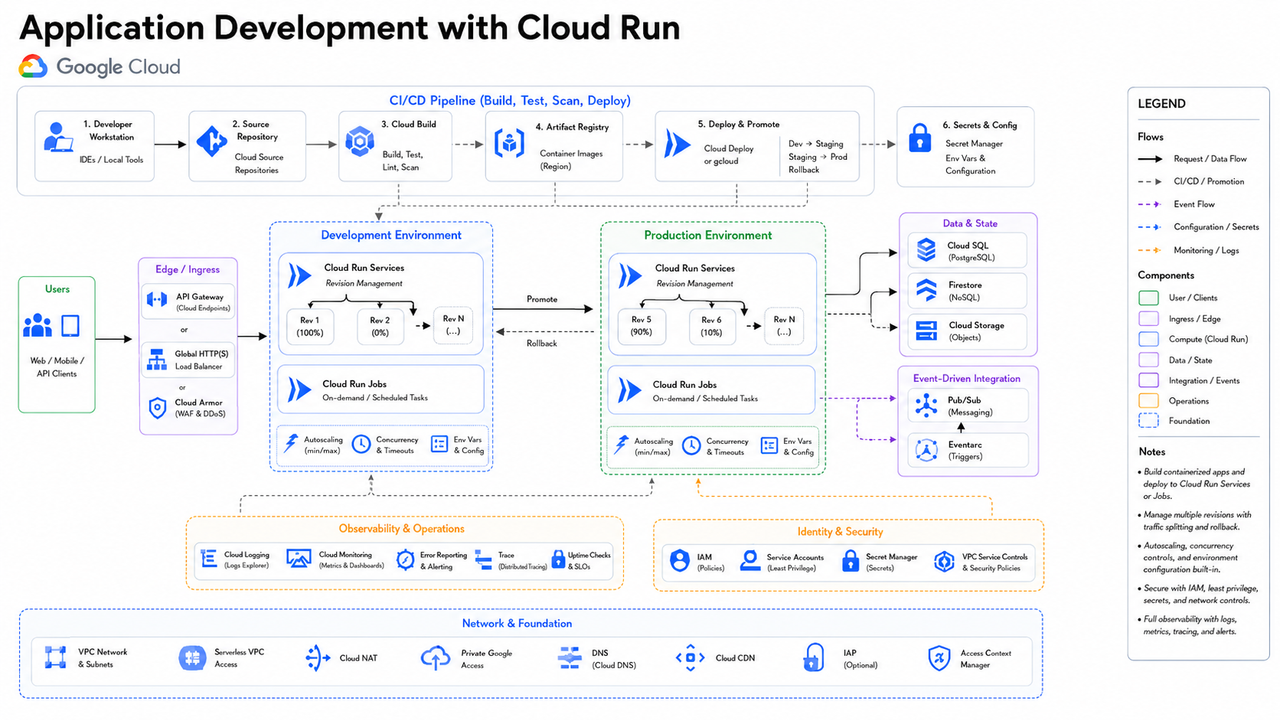Click the Private Google Access cloud icon
Viewport: 1280px width, 720px height.
pos(436,657)
